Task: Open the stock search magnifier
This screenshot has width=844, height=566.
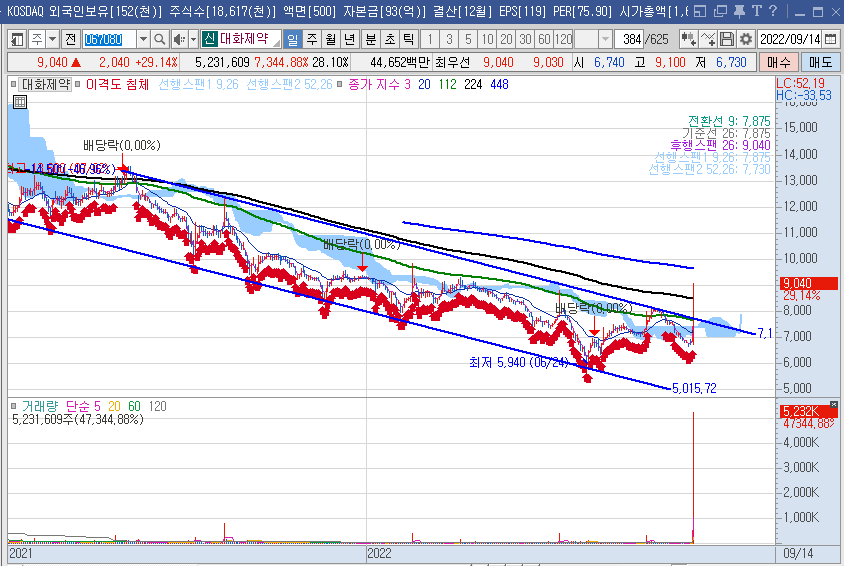Action: pyautogui.click(x=159, y=39)
